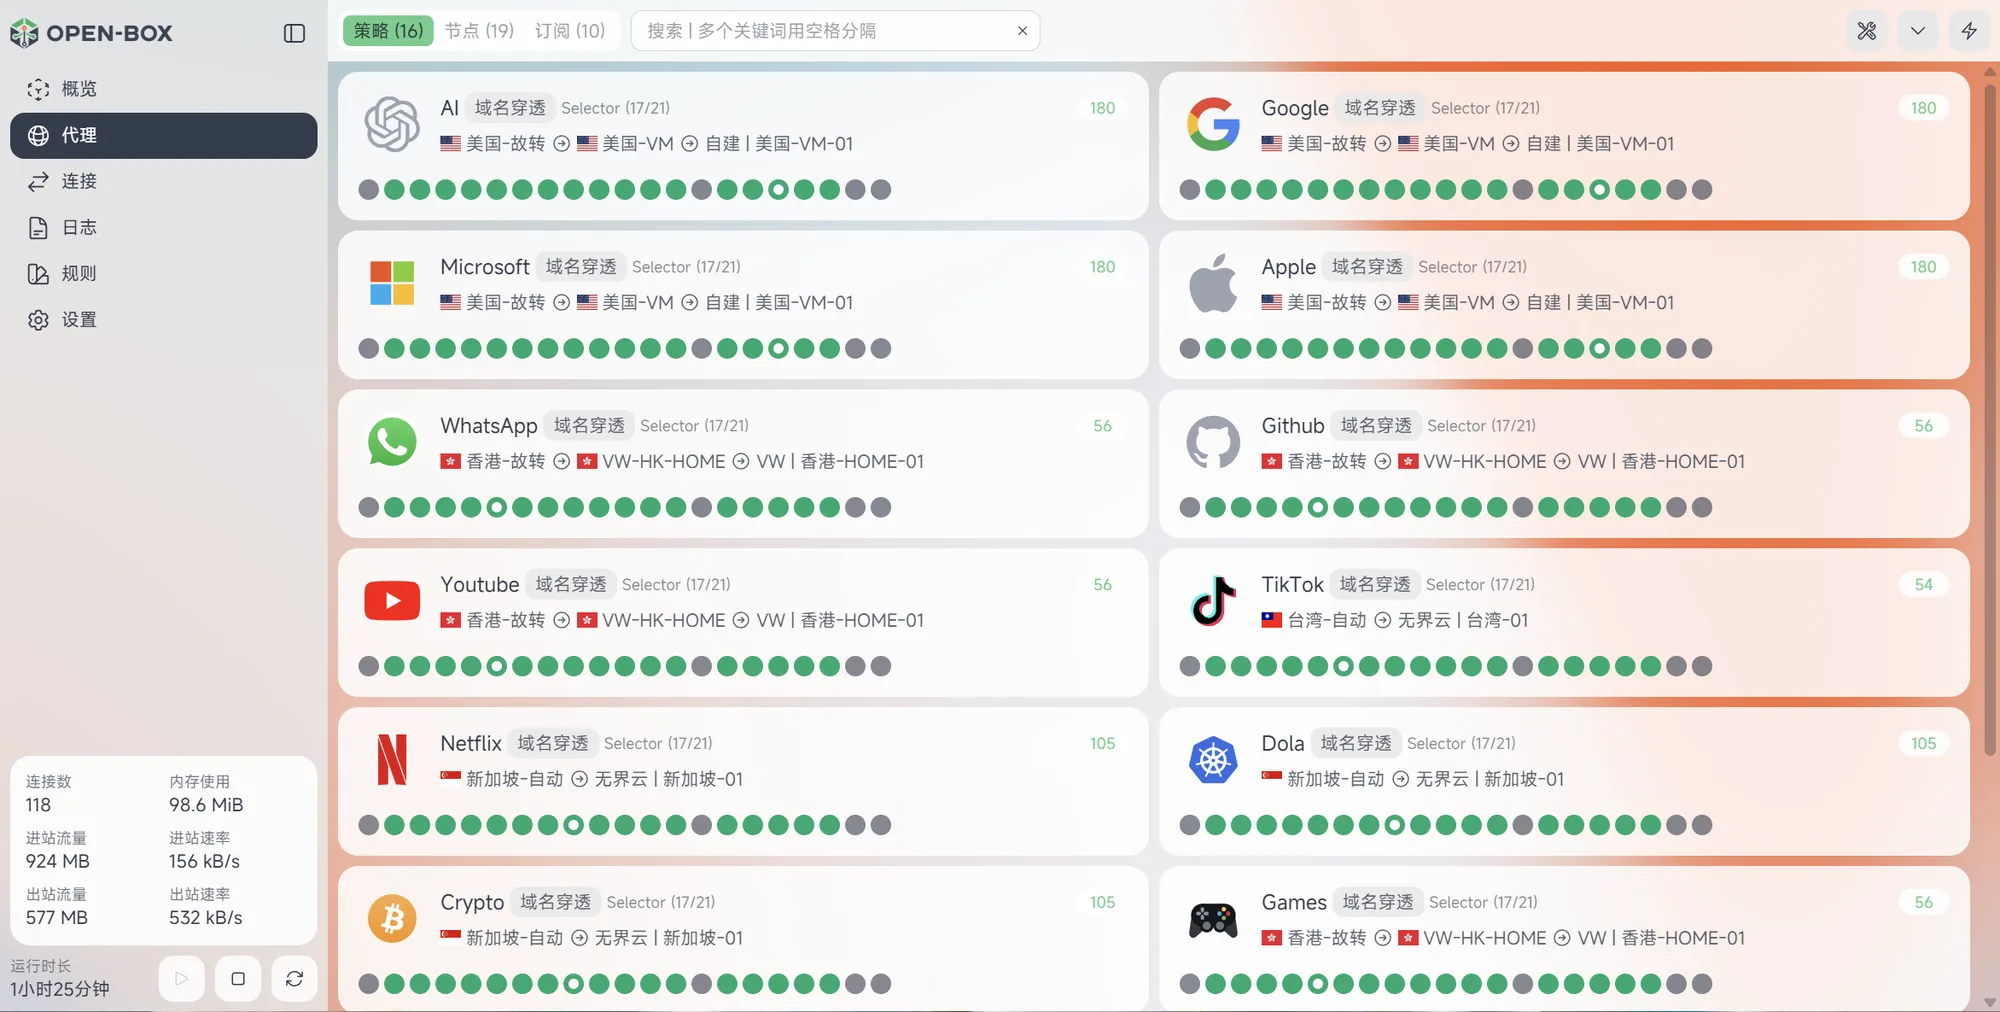The width and height of the screenshot is (2000, 1012).
Task: Open the 日志 logs page
Action: [x=163, y=227]
